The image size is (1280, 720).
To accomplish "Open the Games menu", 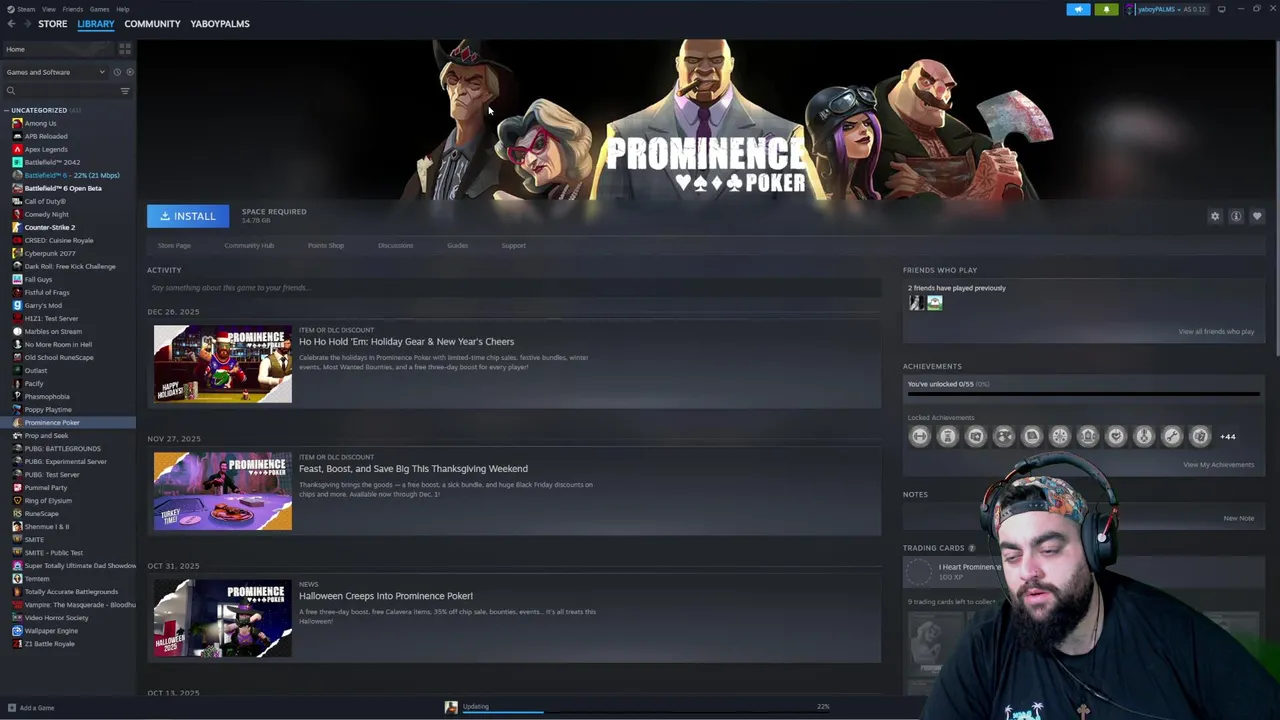I will tap(99, 9).
